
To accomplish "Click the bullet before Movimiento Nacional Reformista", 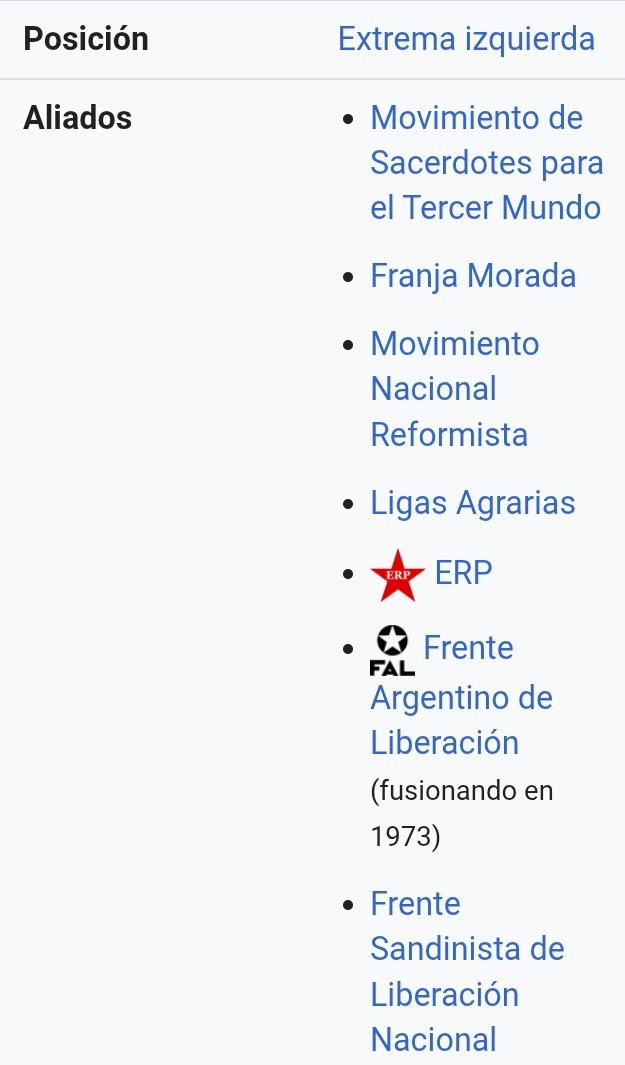I will pyautogui.click(x=348, y=345).
